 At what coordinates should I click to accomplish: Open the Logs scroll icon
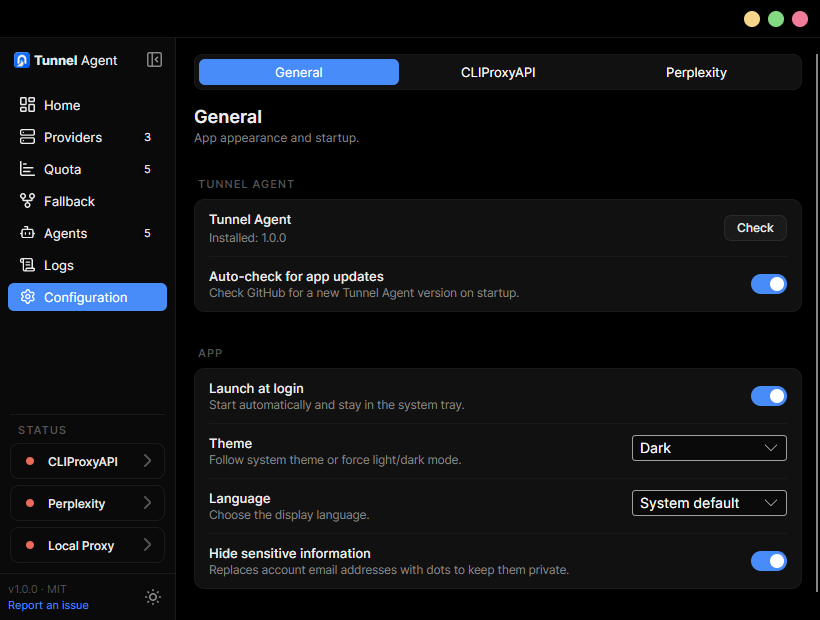[27, 265]
